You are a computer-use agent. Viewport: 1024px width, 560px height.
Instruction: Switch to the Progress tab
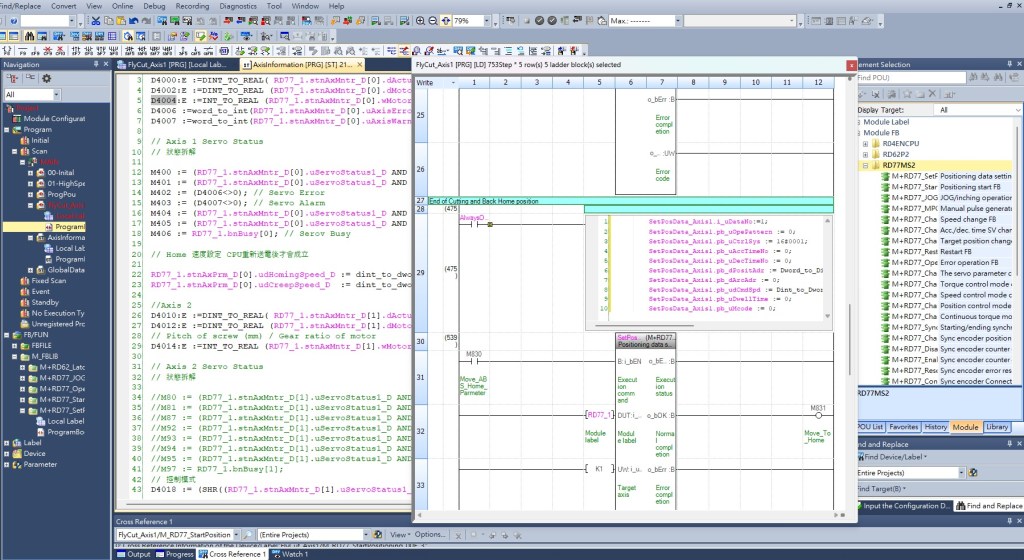tap(174, 554)
